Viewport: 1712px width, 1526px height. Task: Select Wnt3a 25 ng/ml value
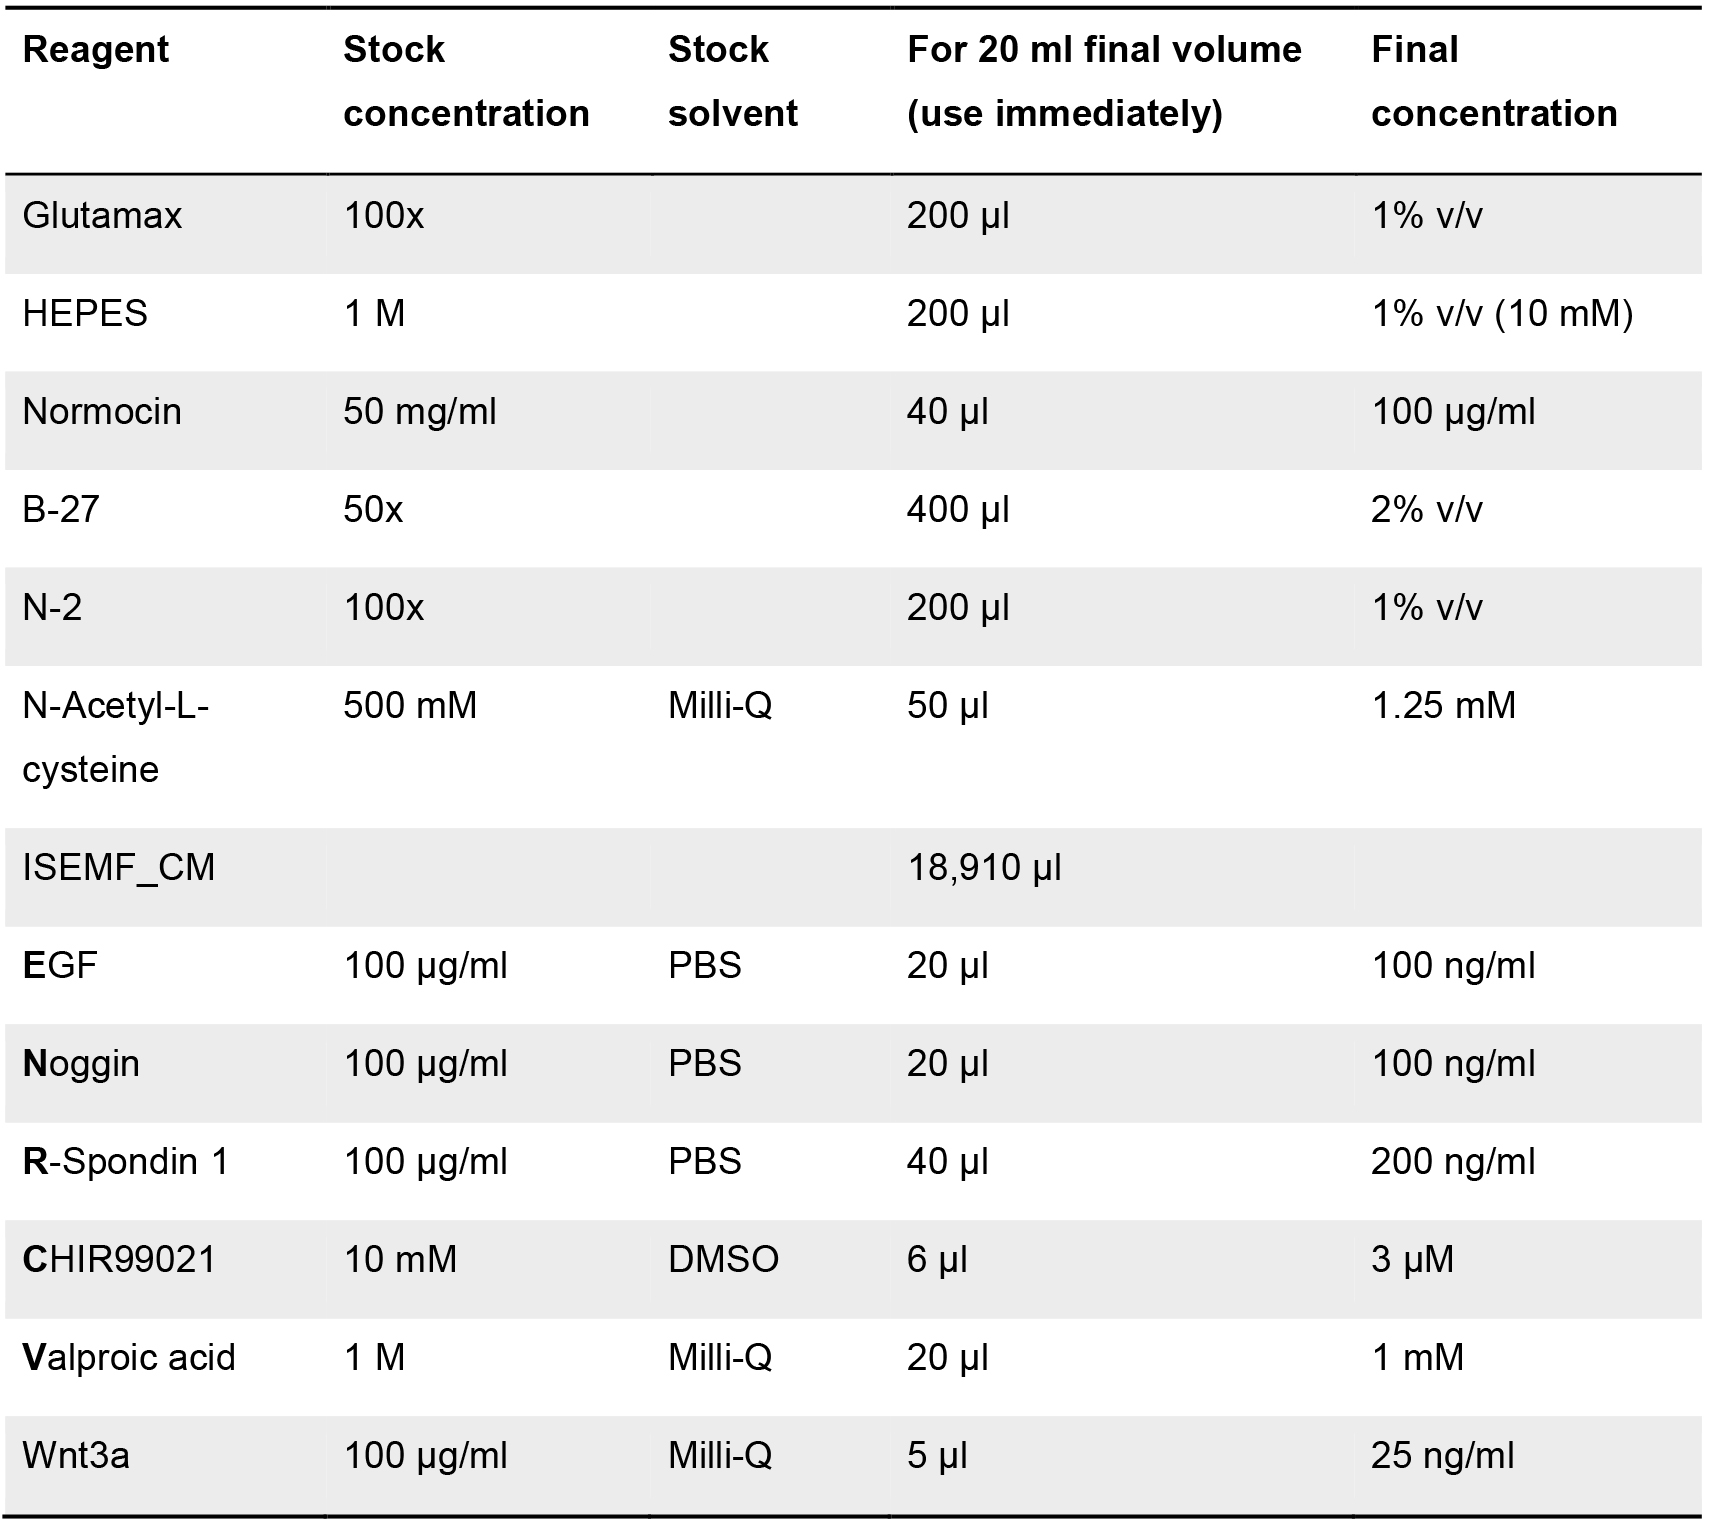(1442, 1456)
